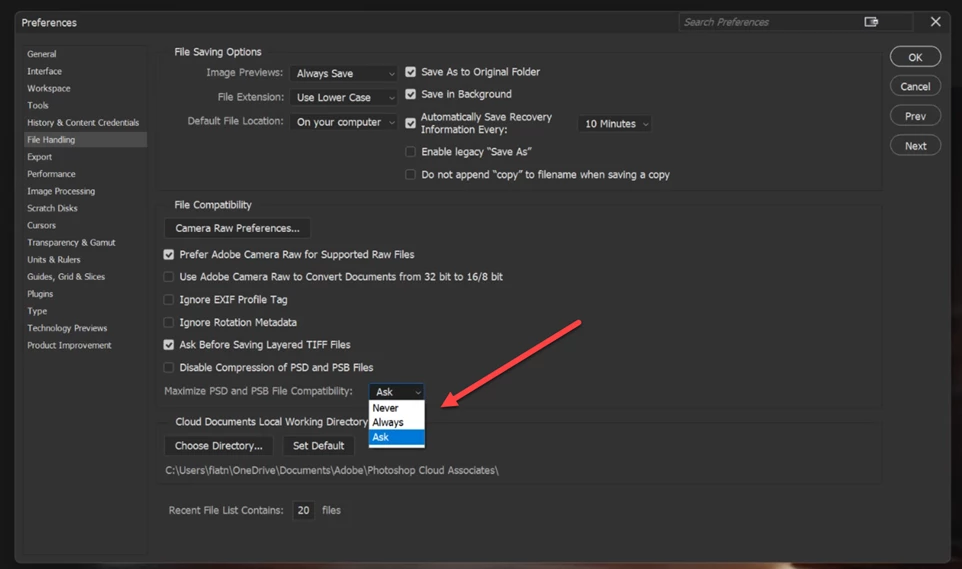This screenshot has height=569, width=962.
Task: Open the Image Previews dropdown
Action: (344, 73)
